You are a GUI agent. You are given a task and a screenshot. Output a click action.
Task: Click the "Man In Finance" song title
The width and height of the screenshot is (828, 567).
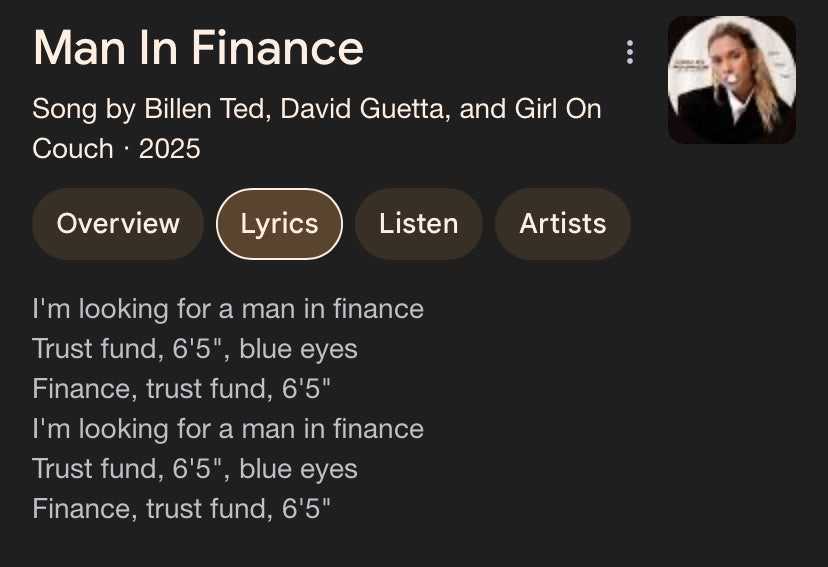point(198,48)
